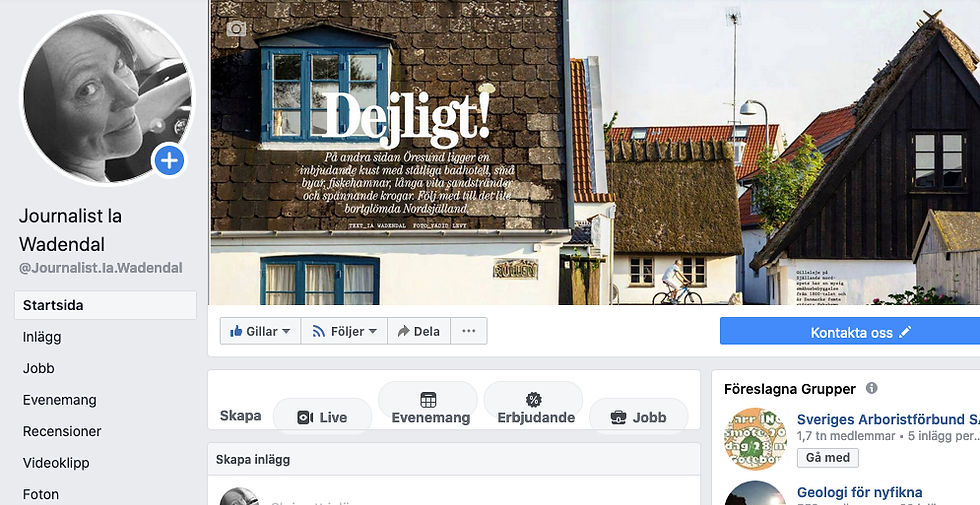Open the three-dots more options button
980x505 pixels.
pyautogui.click(x=469, y=331)
